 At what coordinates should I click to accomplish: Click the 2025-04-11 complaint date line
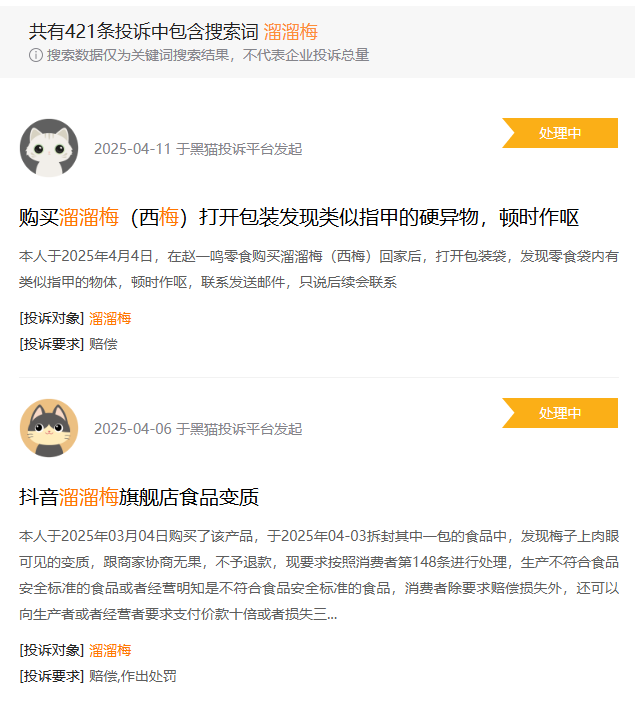(x=198, y=149)
